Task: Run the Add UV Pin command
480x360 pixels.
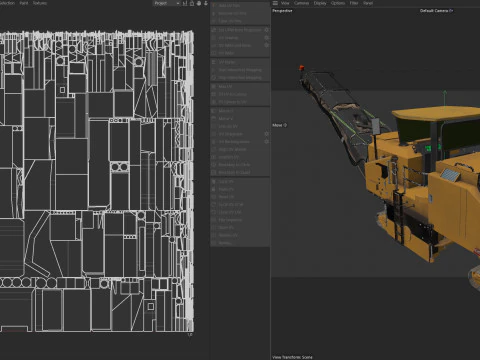Action: pyautogui.click(x=240, y=6)
